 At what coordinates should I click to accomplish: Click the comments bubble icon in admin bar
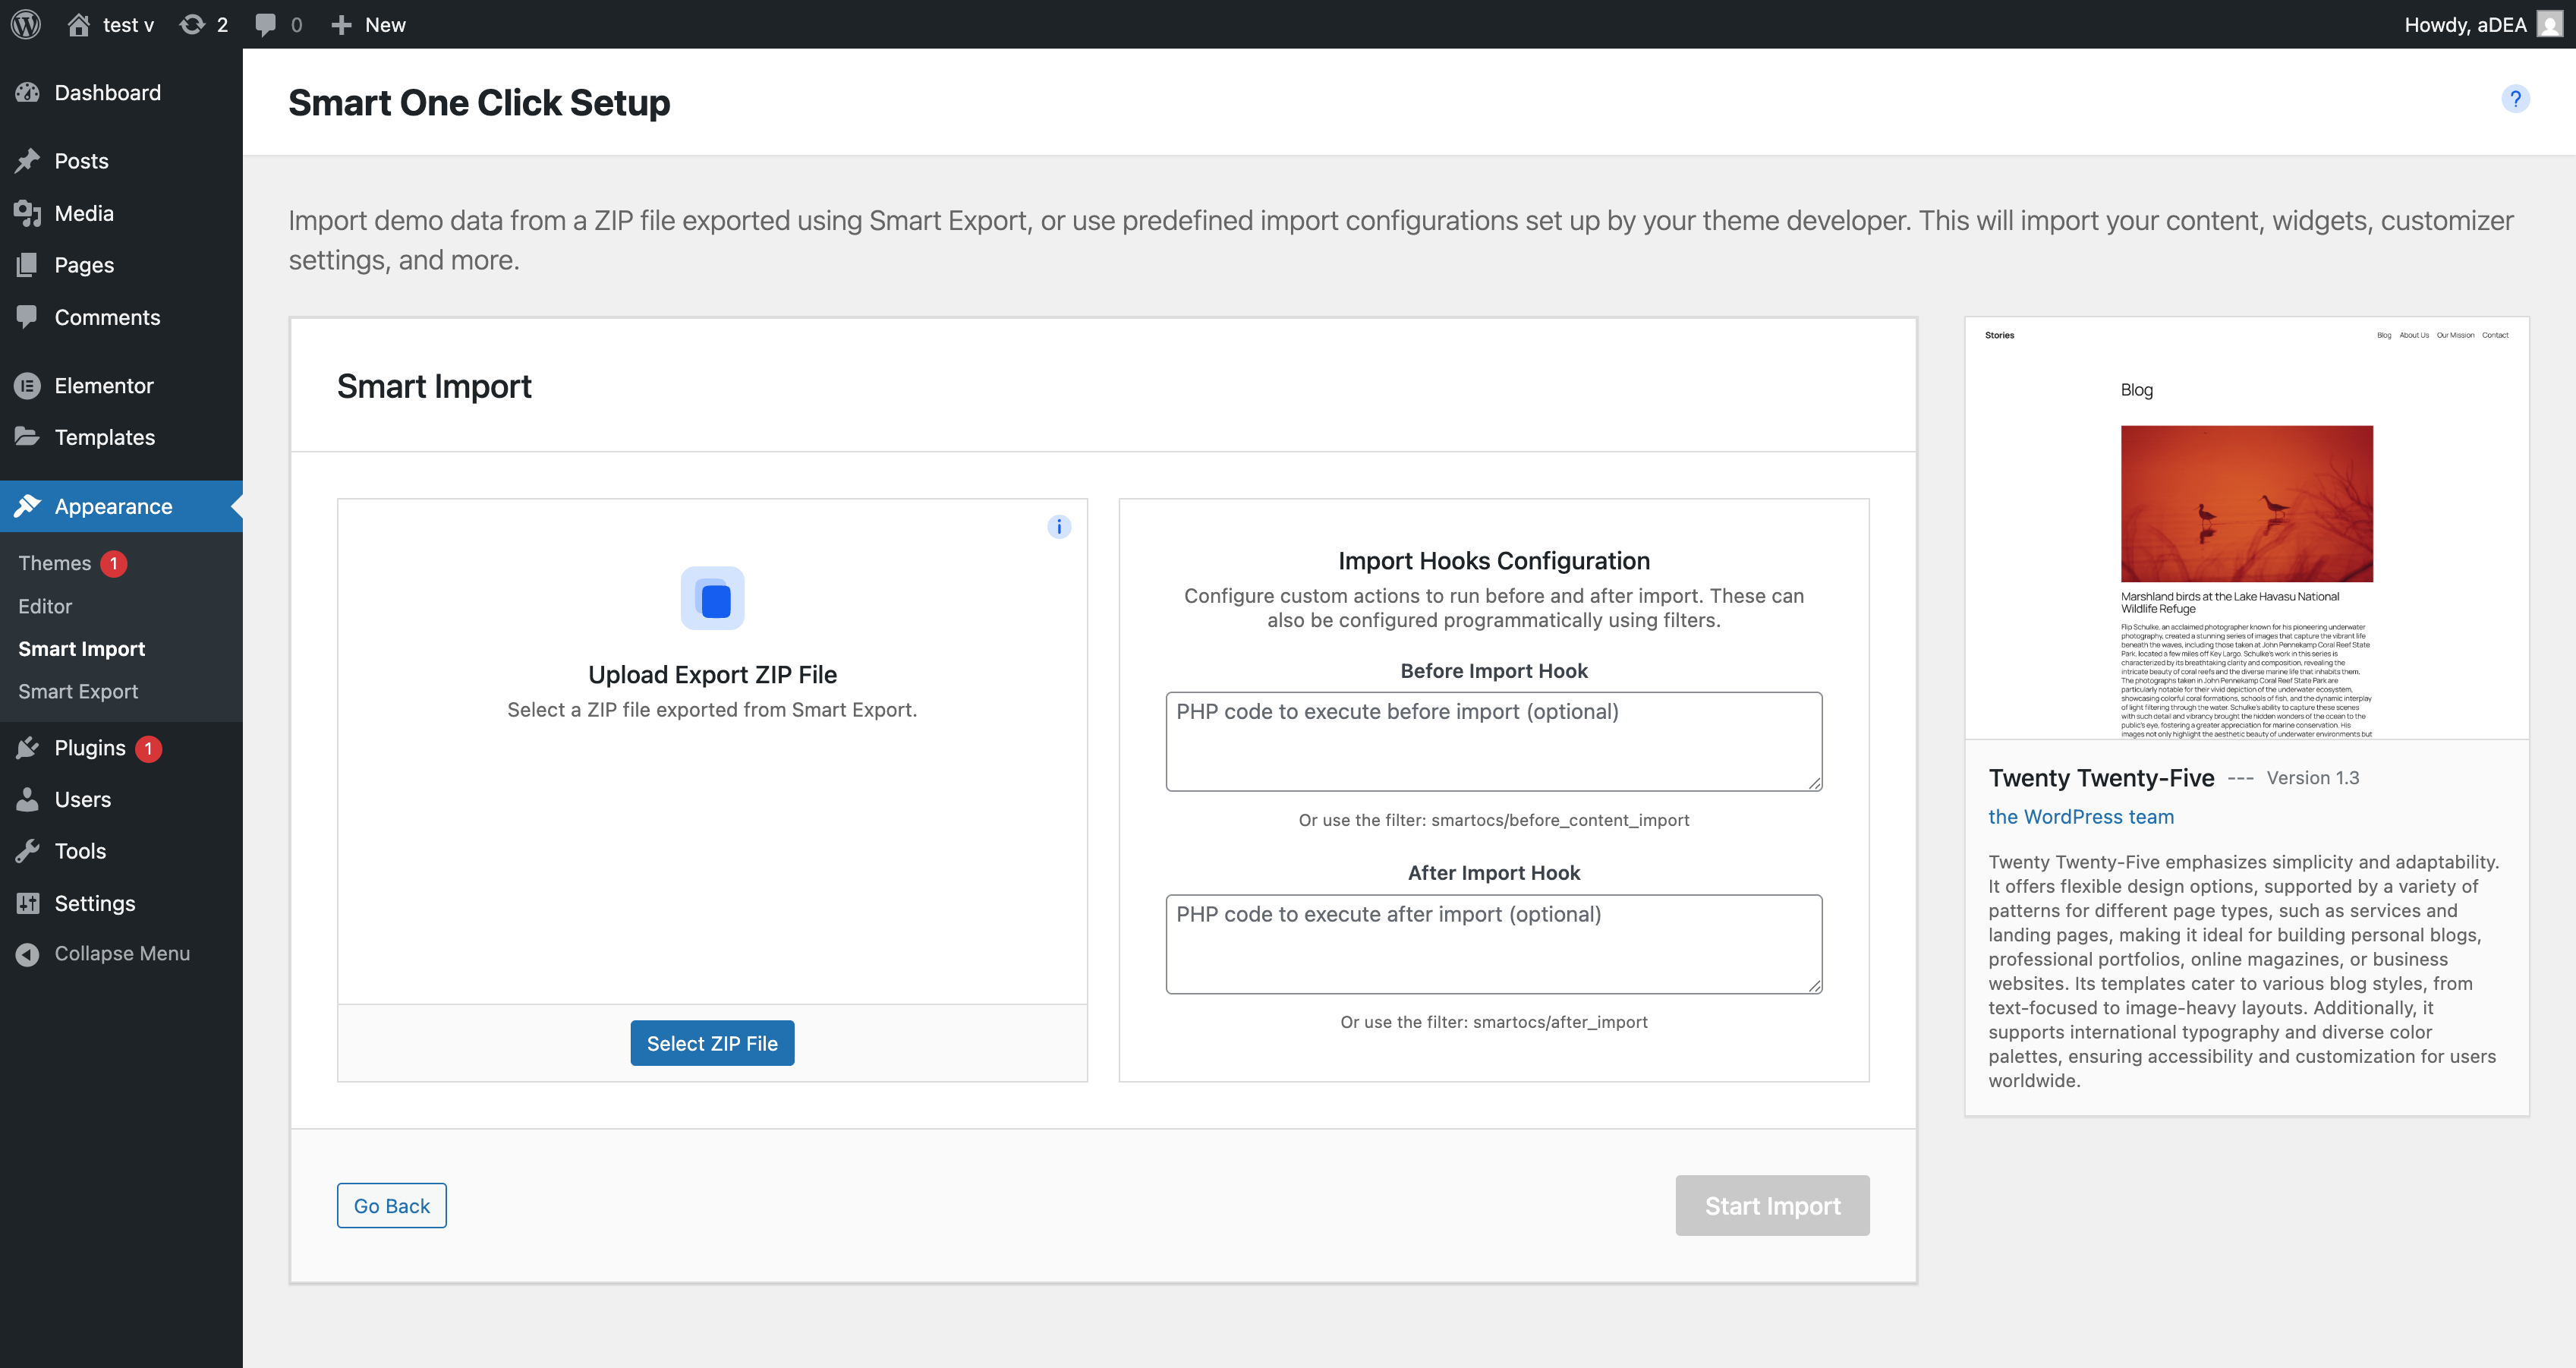click(266, 24)
